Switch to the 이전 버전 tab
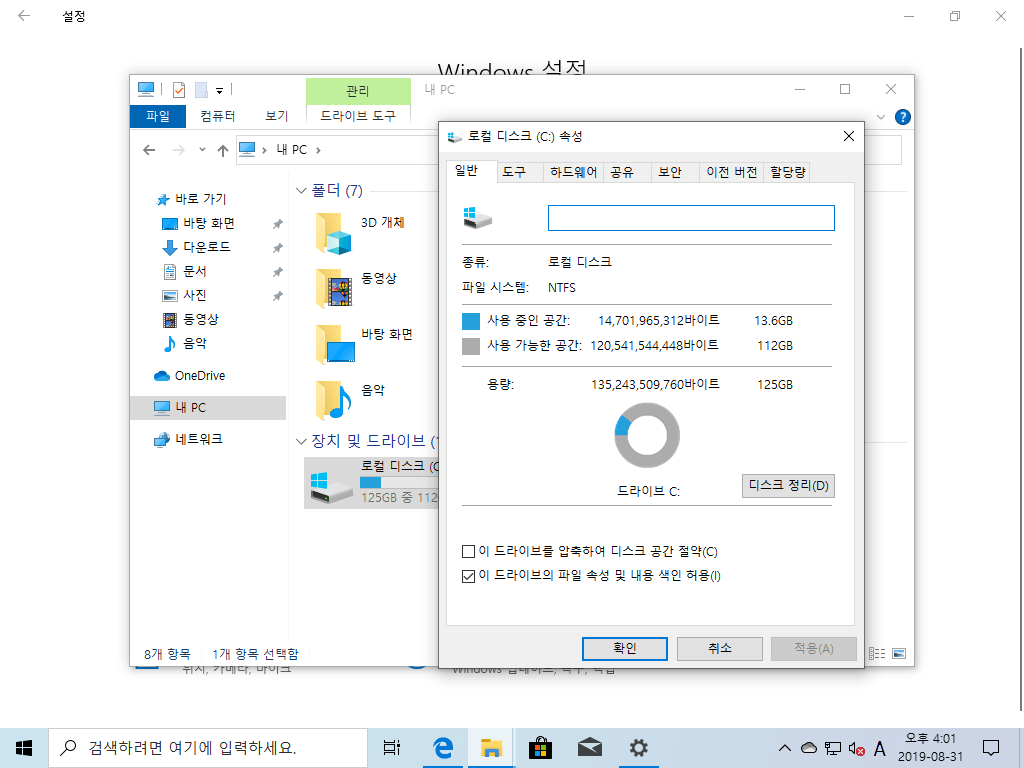The image size is (1024, 768). tap(731, 172)
